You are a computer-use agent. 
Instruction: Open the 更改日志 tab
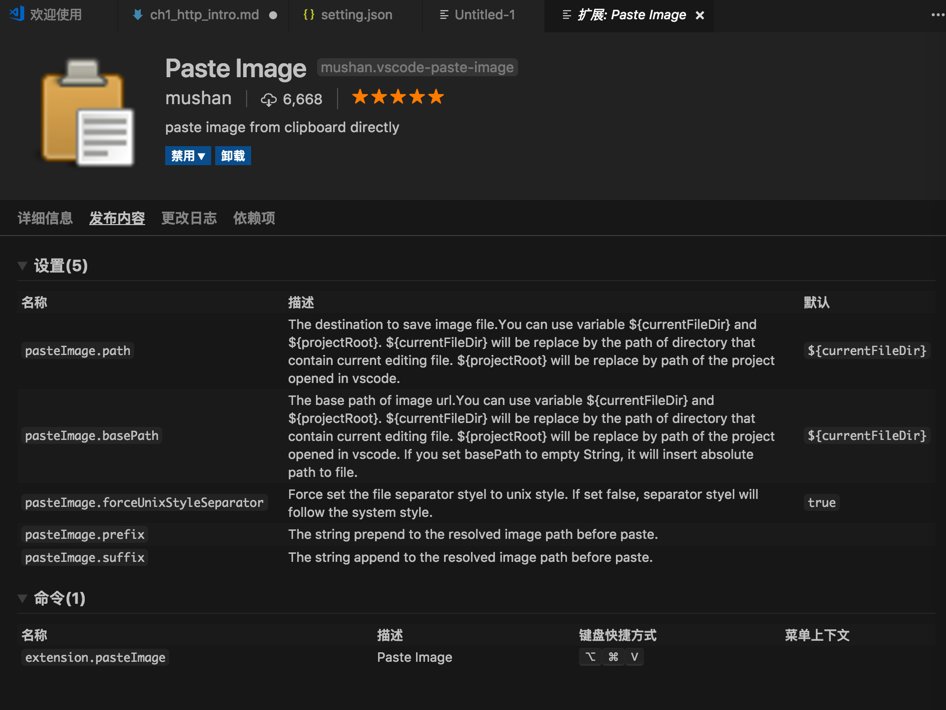(x=189, y=218)
